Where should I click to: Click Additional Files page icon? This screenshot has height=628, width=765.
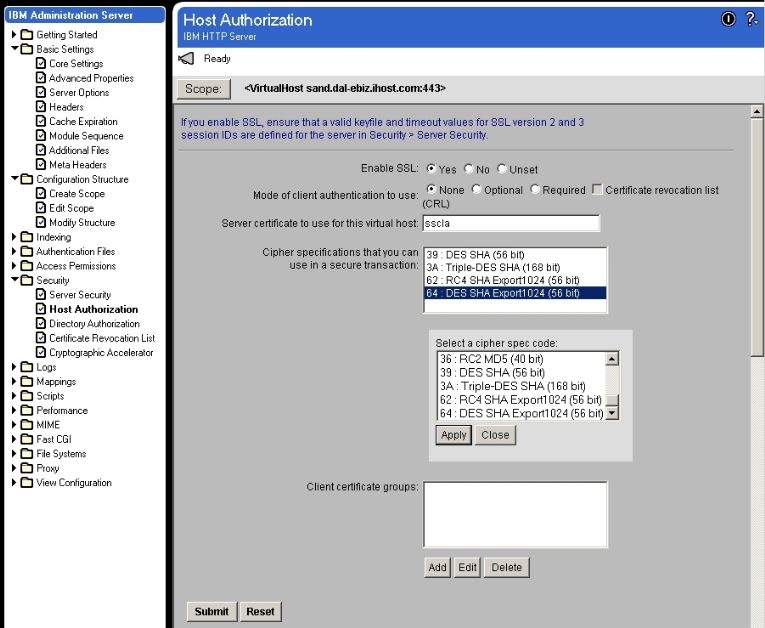coord(41,150)
